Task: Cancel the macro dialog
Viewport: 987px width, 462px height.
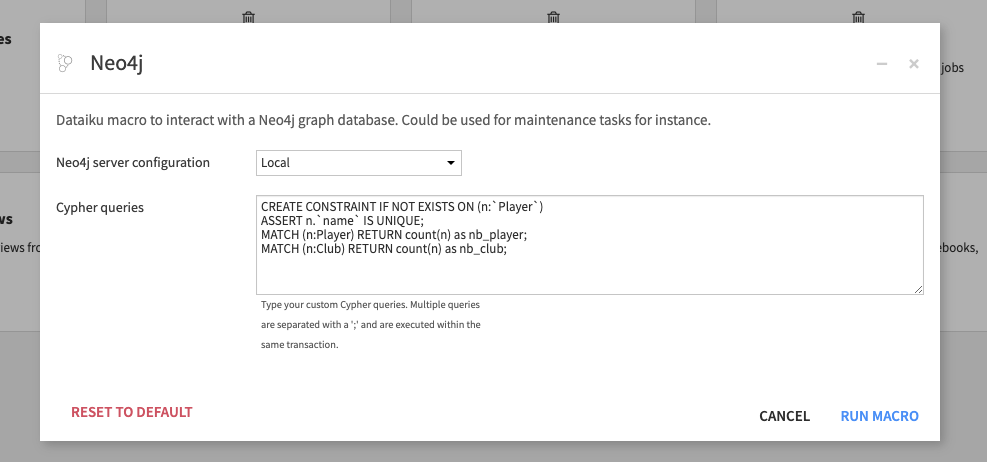Action: 784,416
